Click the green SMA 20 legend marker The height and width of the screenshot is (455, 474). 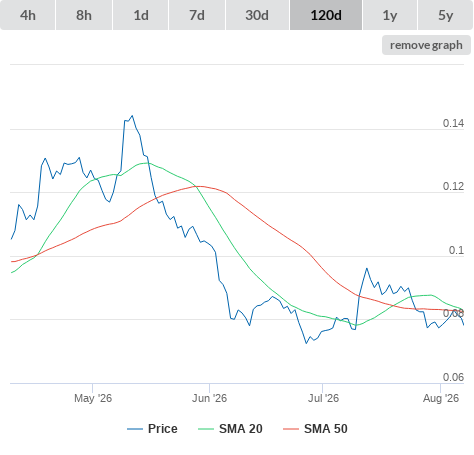[x=206, y=429]
